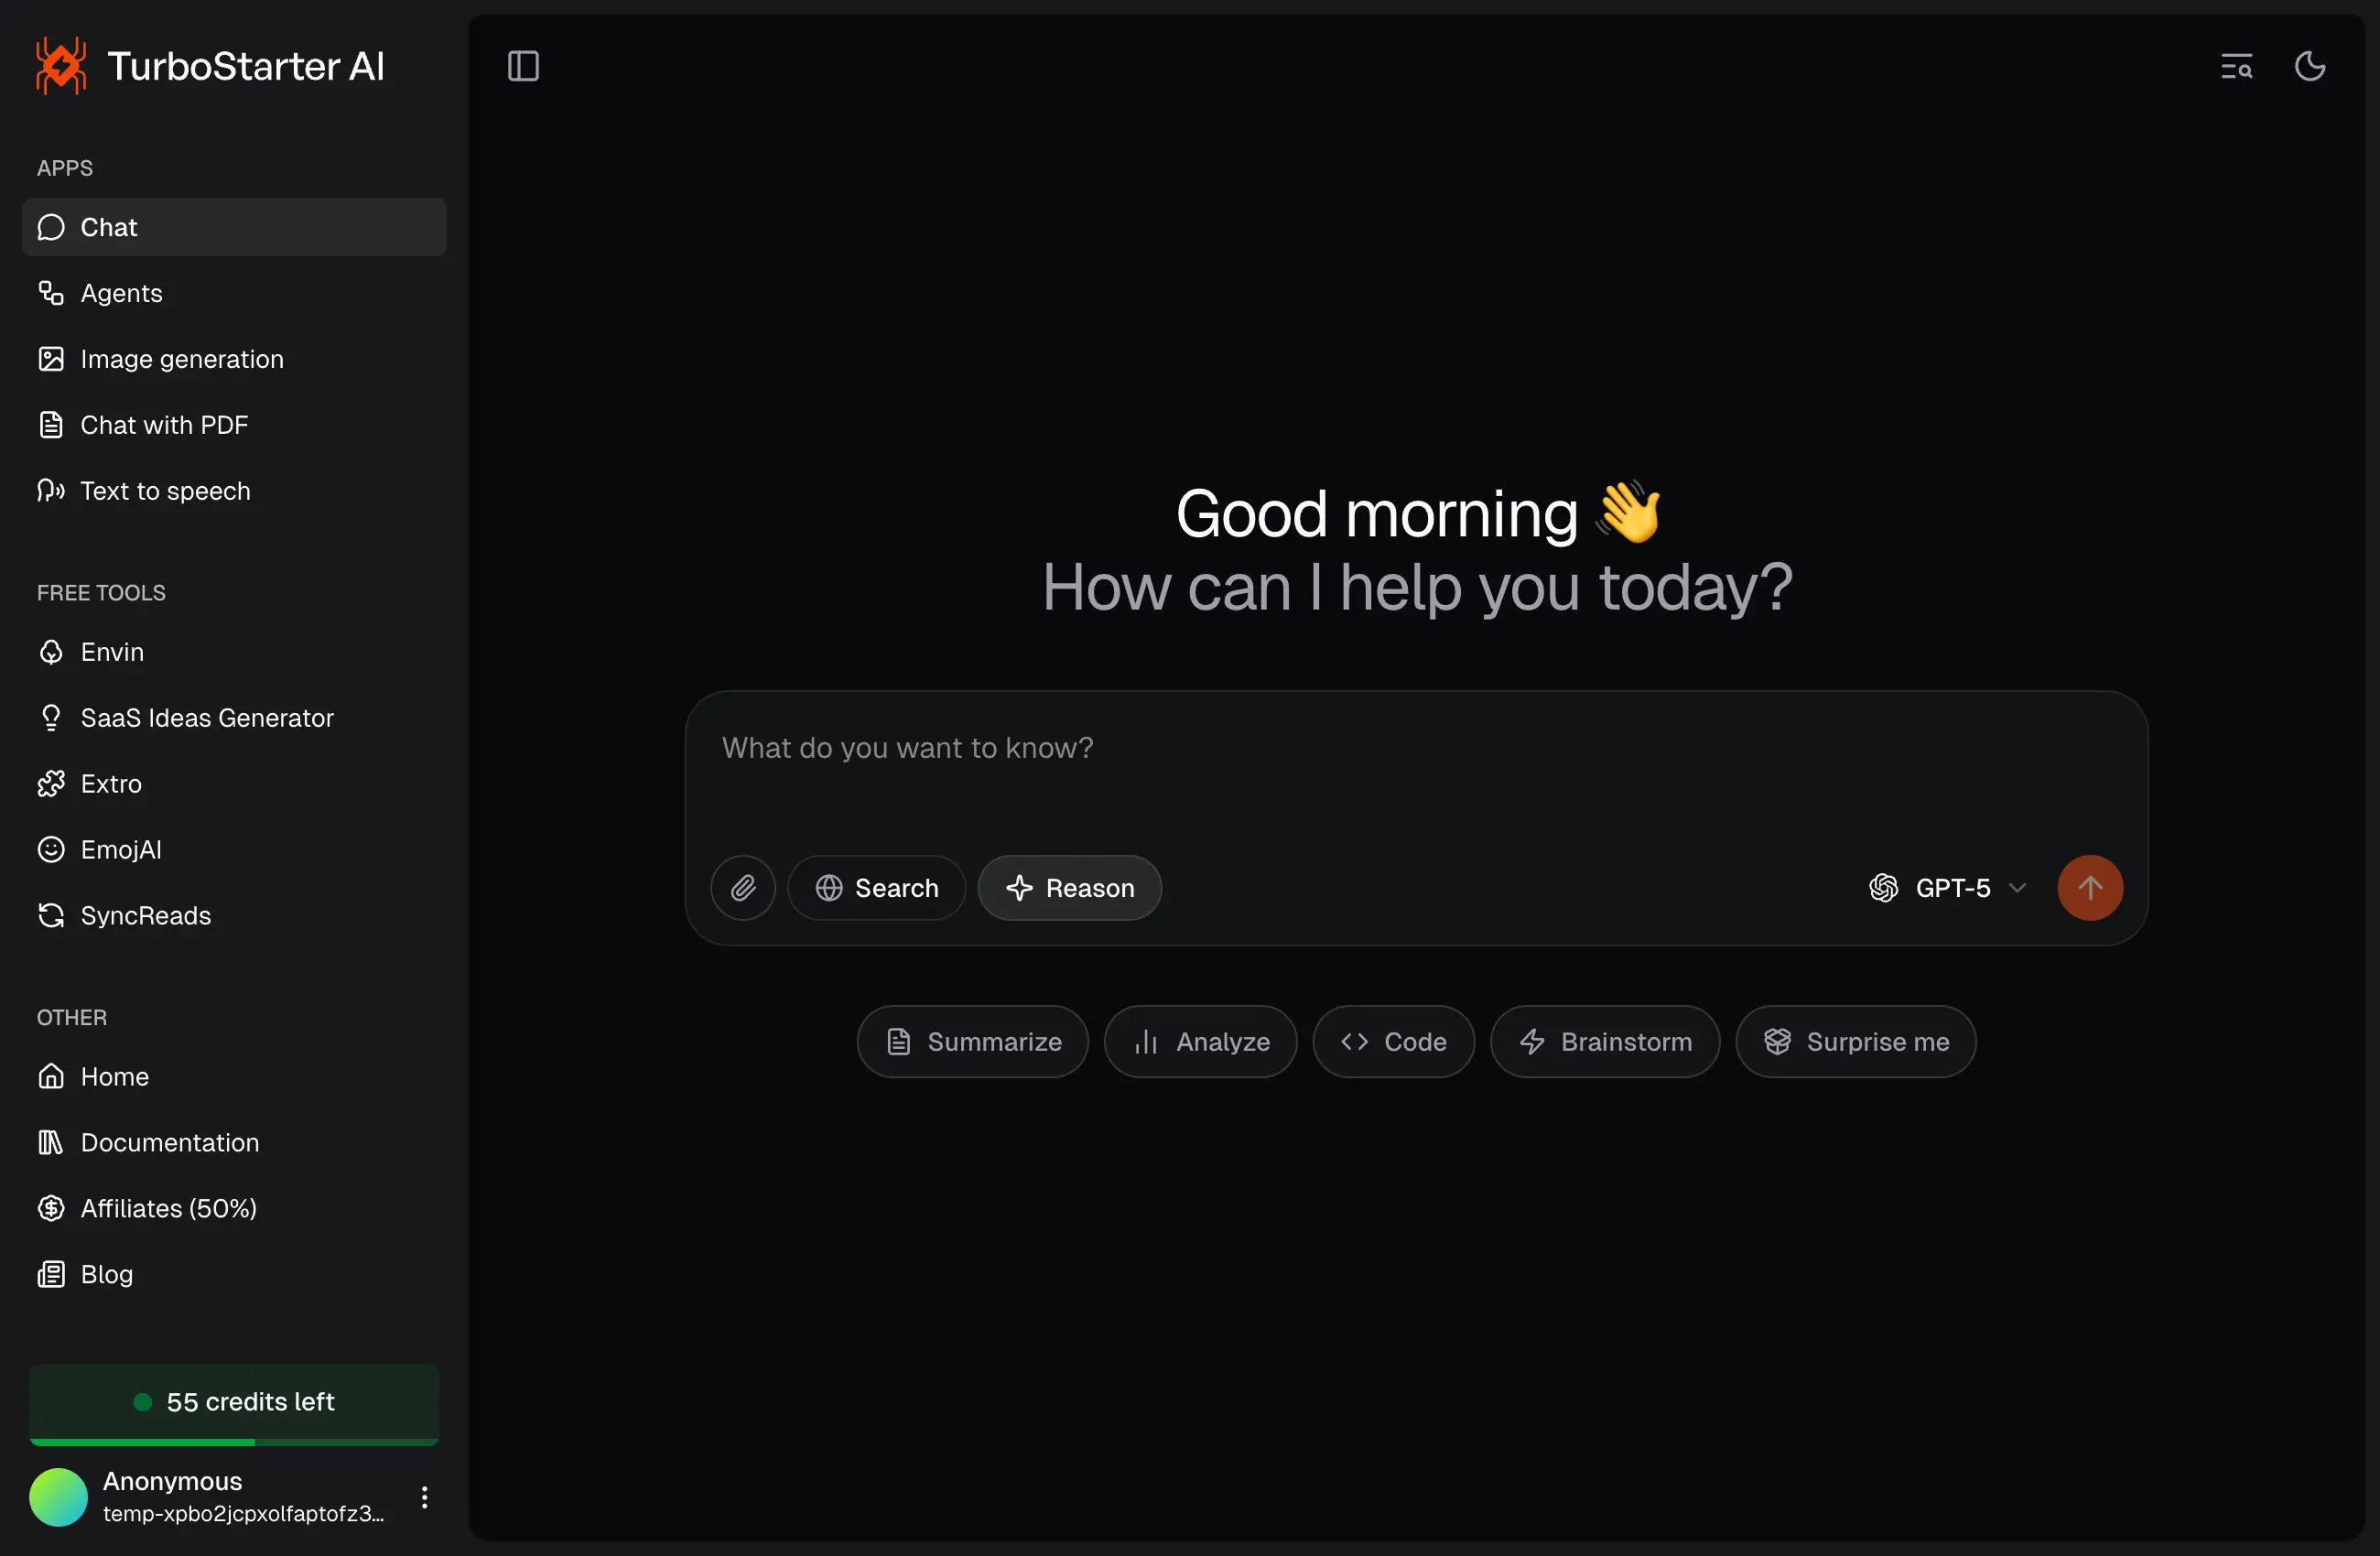Click the 55 credits left progress bar
2380x1556 pixels.
pyautogui.click(x=234, y=1441)
